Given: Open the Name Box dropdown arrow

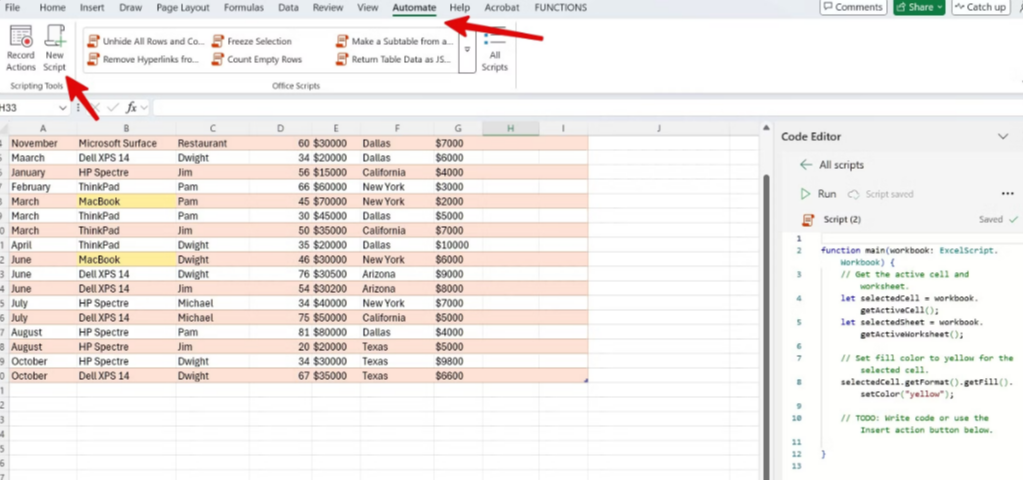Looking at the screenshot, I should pyautogui.click(x=63, y=108).
